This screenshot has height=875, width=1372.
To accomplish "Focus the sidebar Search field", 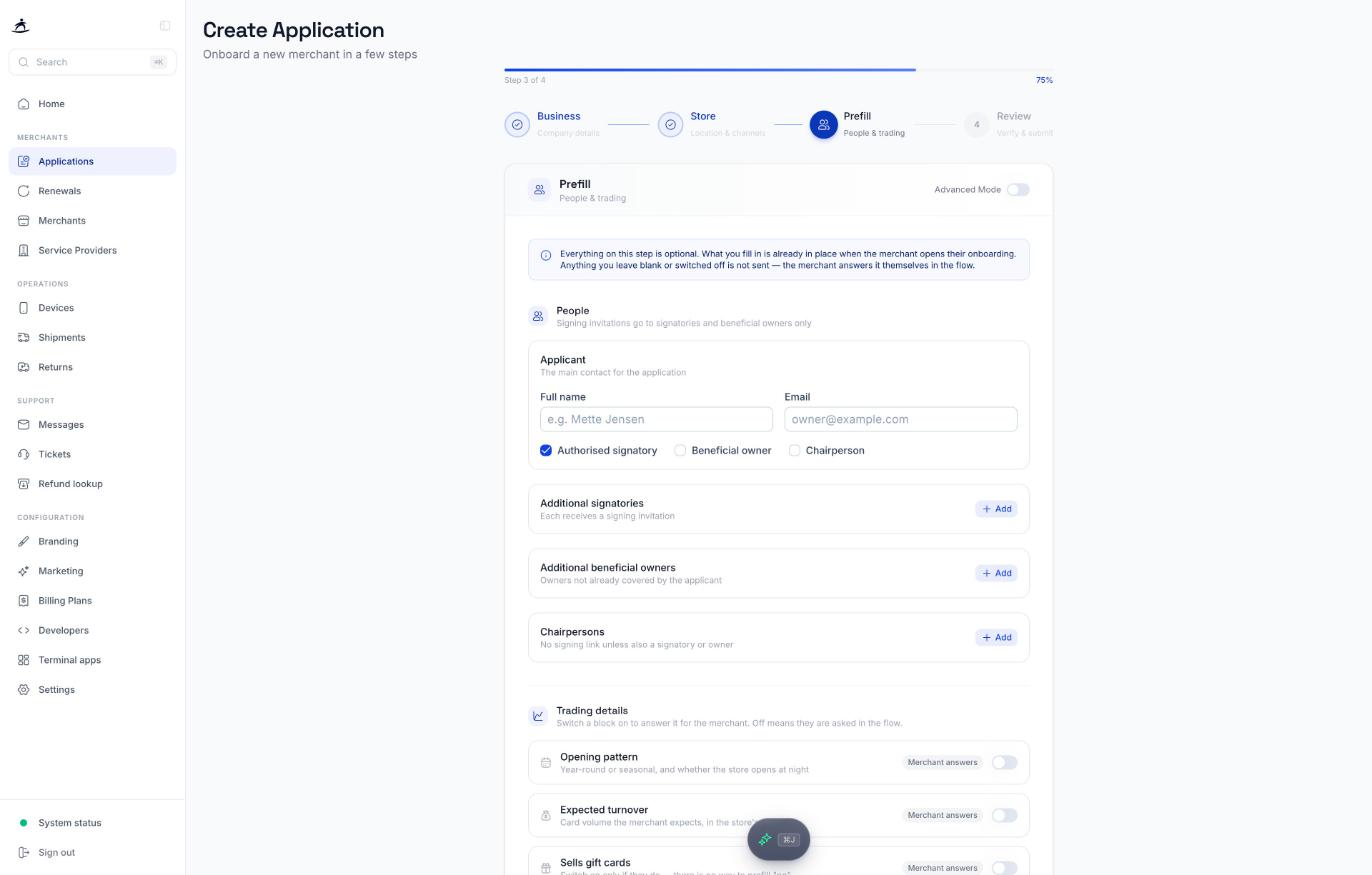I will coord(92,62).
